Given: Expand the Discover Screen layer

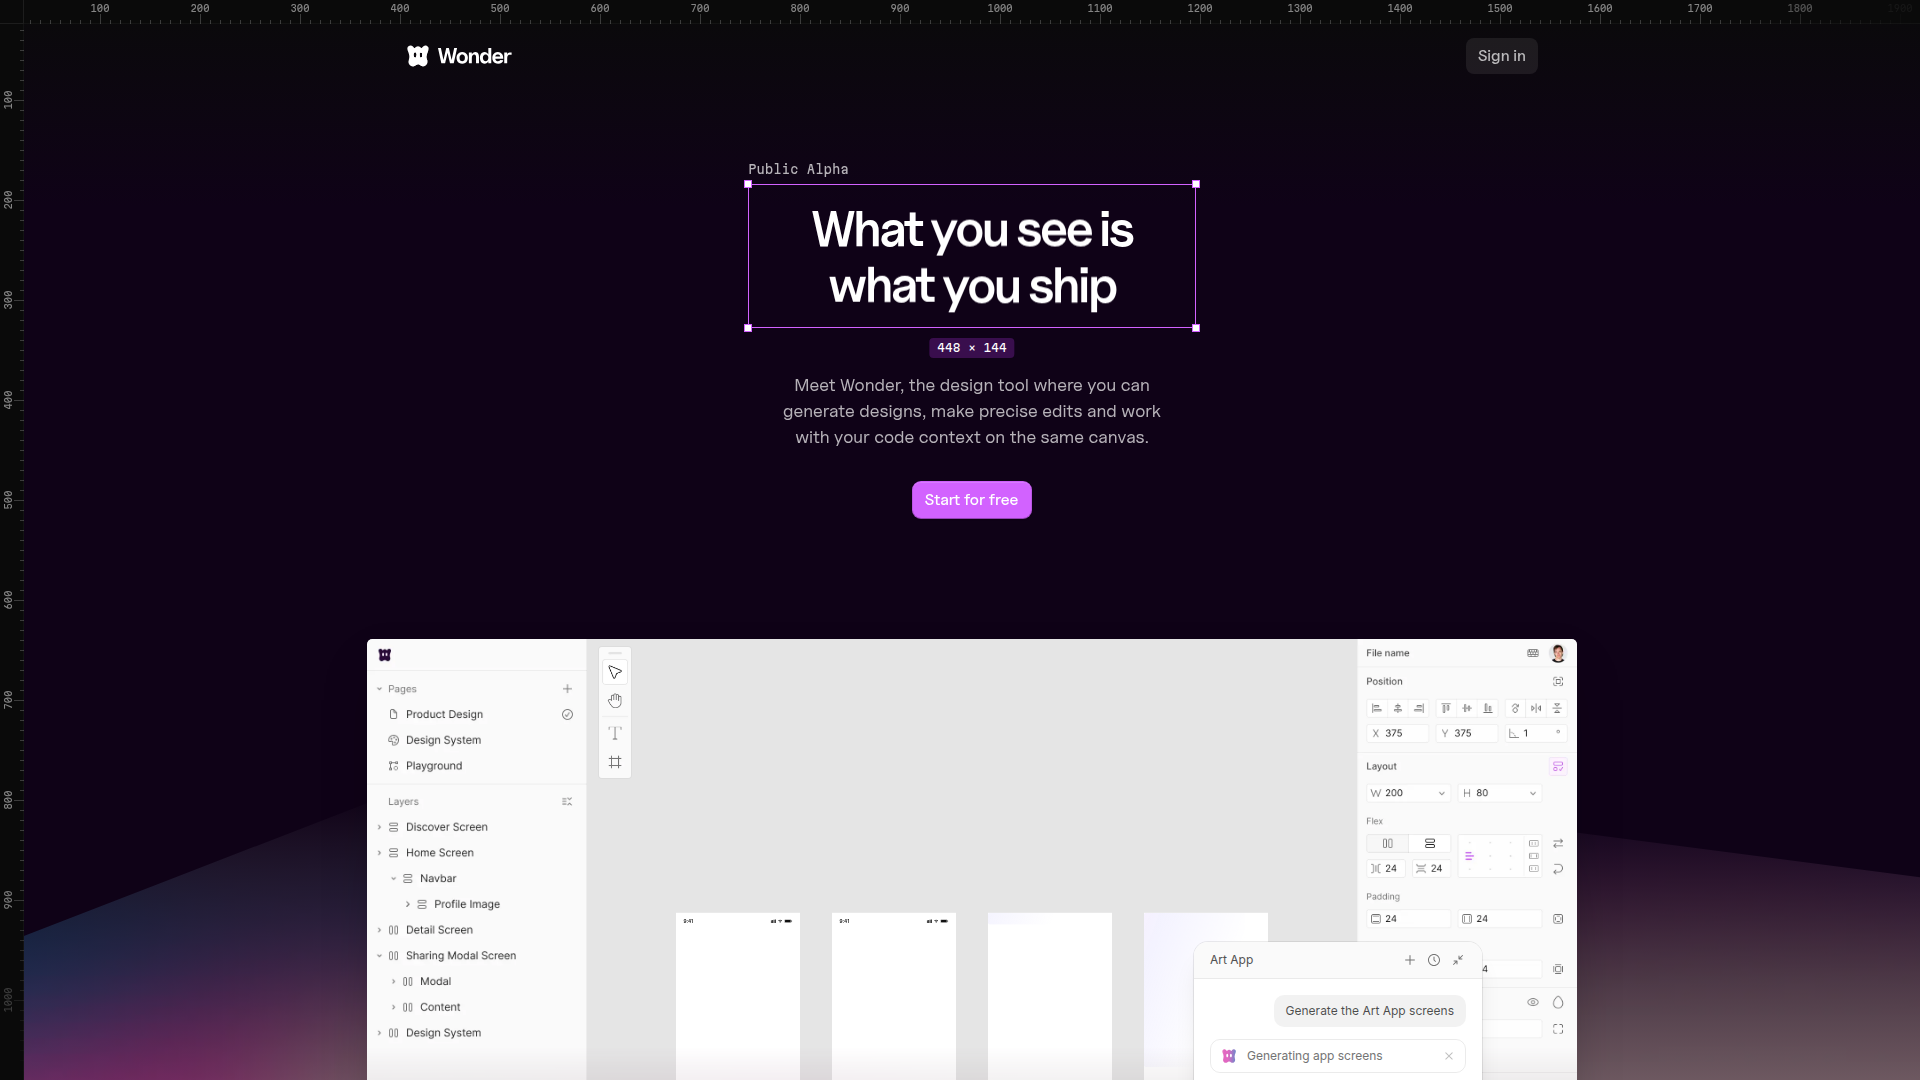Looking at the screenshot, I should (x=380, y=827).
